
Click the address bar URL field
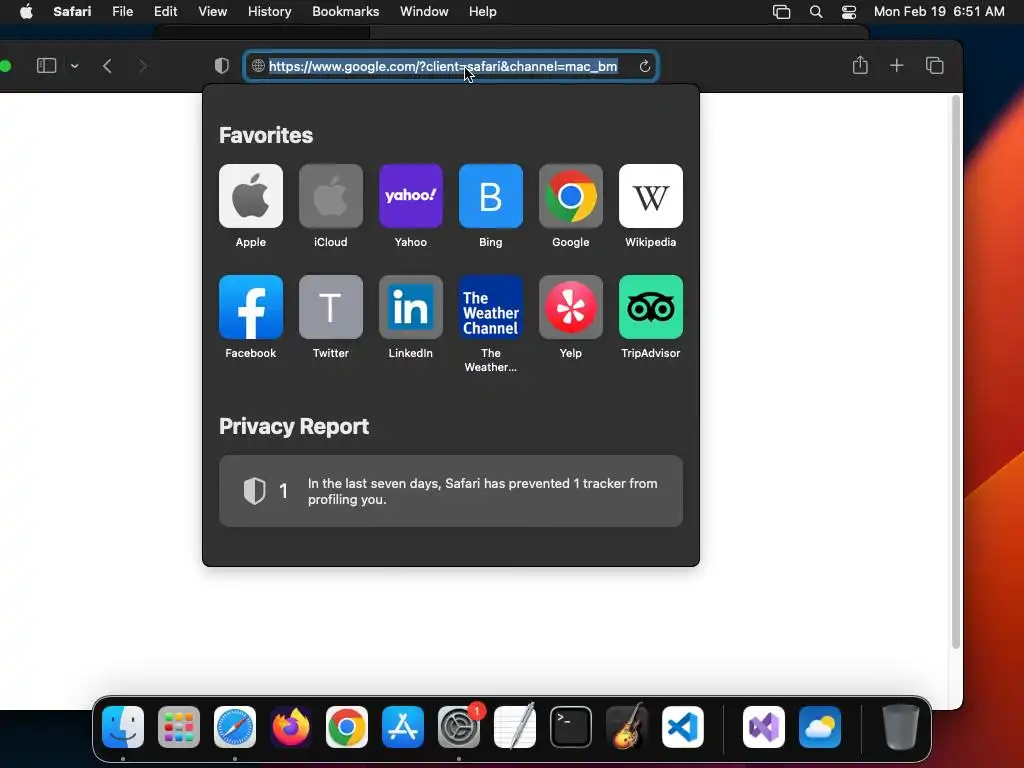pos(451,66)
